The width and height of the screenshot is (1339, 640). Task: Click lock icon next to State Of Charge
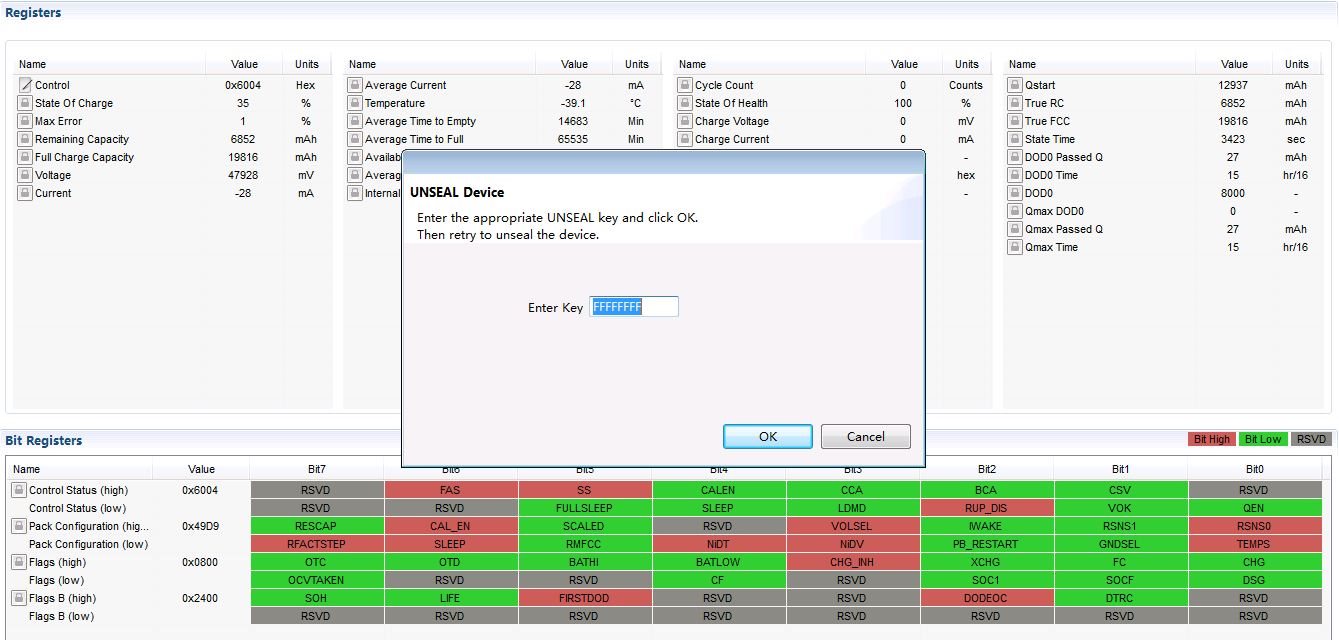[x=25, y=103]
